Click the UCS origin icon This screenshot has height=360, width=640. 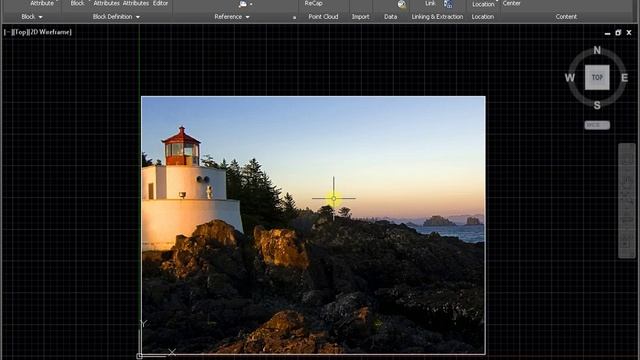click(x=139, y=356)
